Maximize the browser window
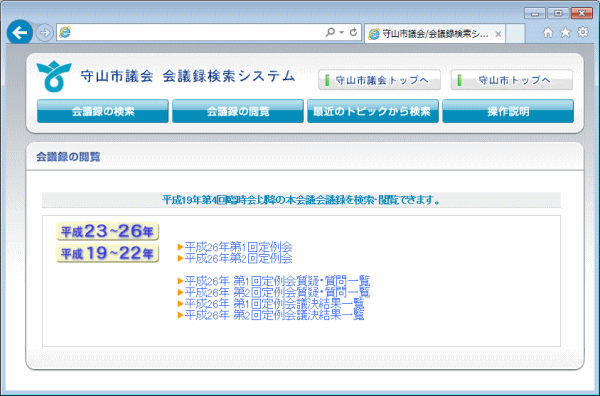Image resolution: width=600 pixels, height=396 pixels. click(558, 13)
